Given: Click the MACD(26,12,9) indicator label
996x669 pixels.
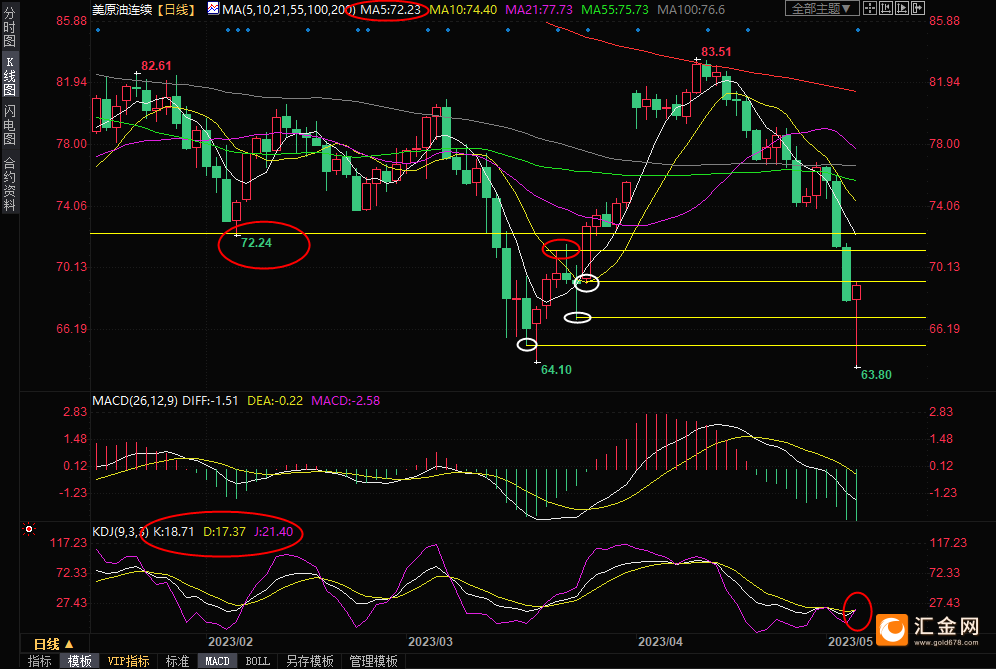Looking at the screenshot, I should coord(135,401).
